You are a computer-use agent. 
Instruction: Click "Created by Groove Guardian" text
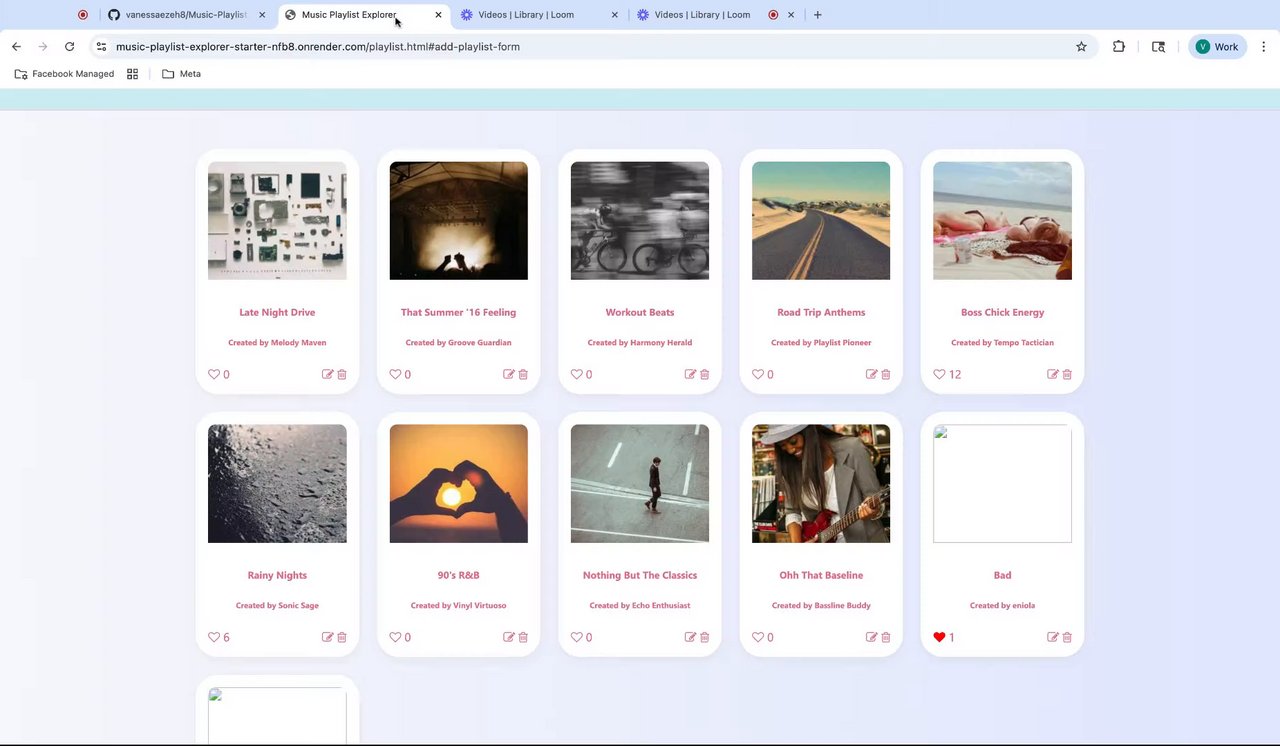458,342
